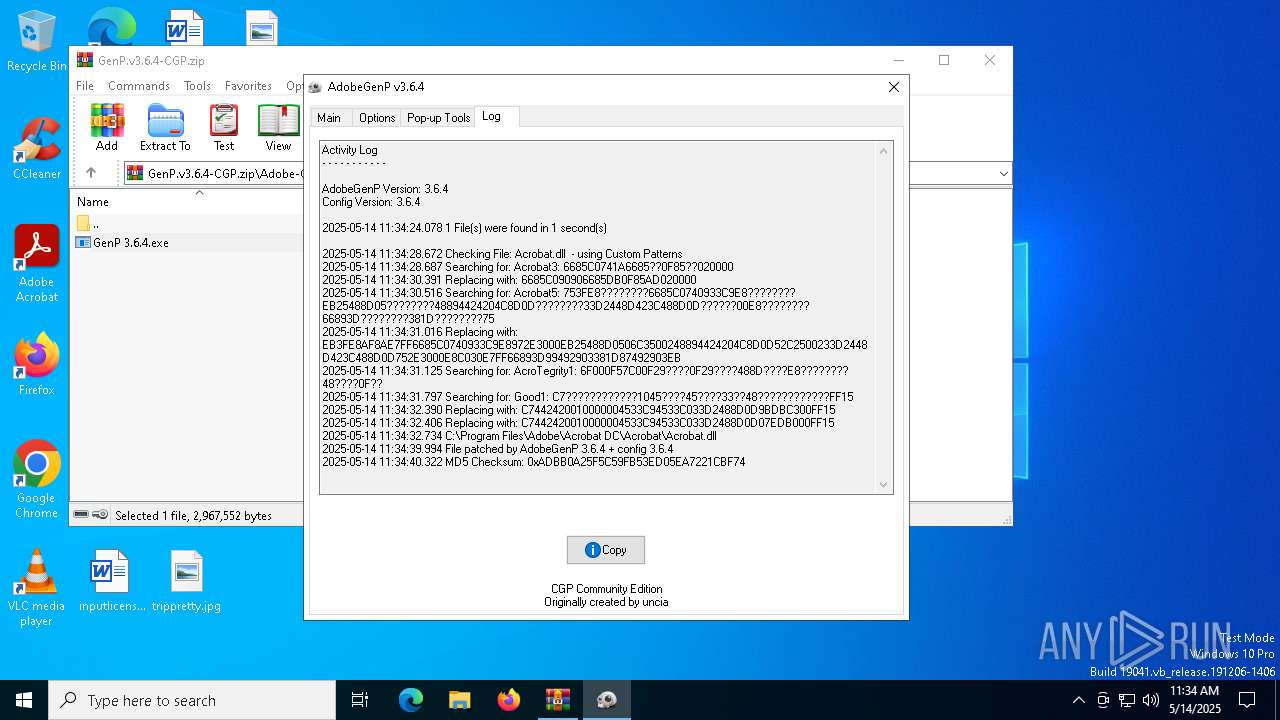The image size is (1280, 720).
Task: Switch to AdobeGenP taskbar icon
Action: coord(606,700)
